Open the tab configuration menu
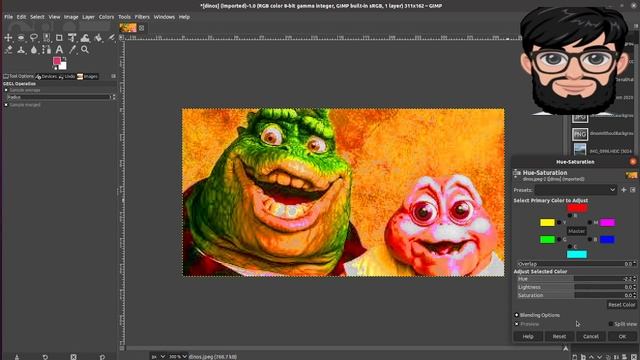The width and height of the screenshot is (640, 360). tap(113, 76)
